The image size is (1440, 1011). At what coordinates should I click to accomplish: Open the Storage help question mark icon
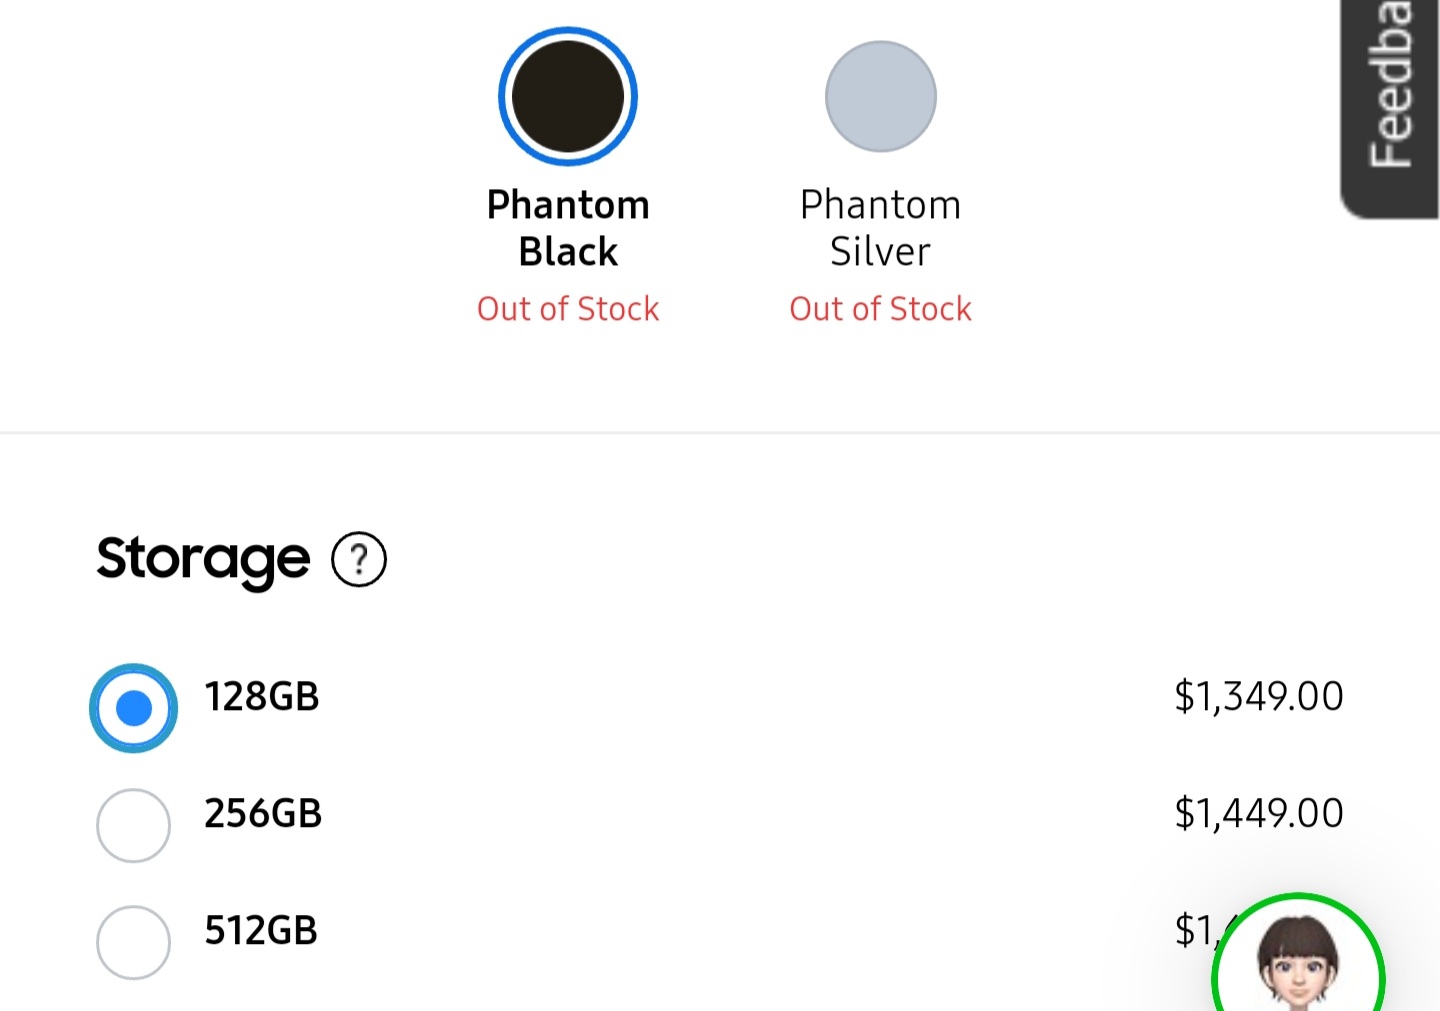coord(359,559)
